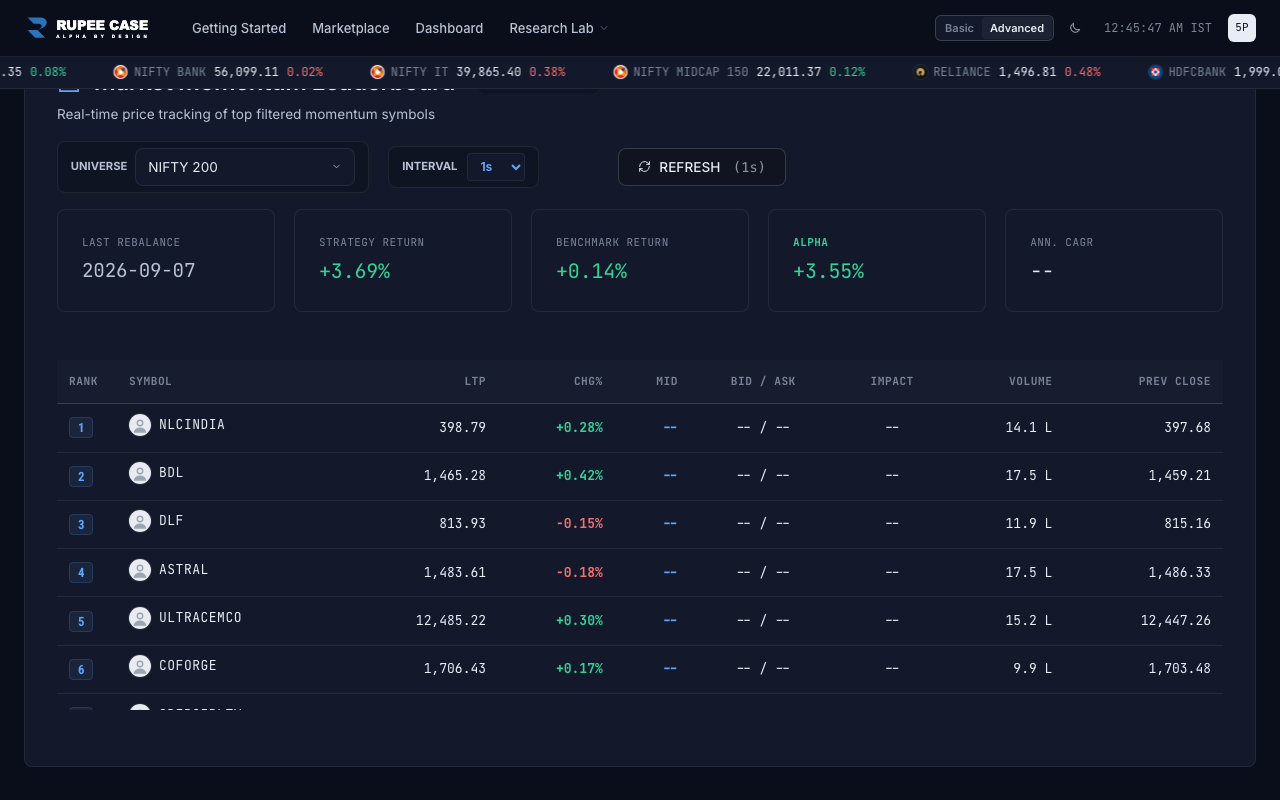
Task: Click the COFORGE symbol avatar icon
Action: click(140, 666)
